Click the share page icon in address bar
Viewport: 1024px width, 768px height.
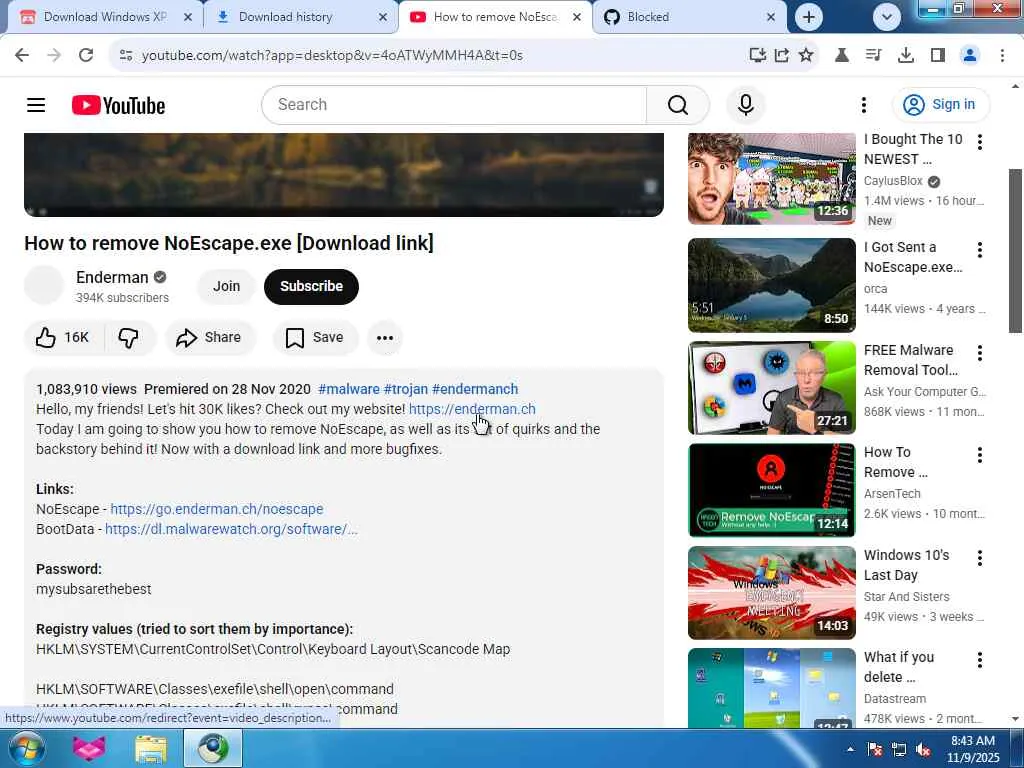point(781,56)
